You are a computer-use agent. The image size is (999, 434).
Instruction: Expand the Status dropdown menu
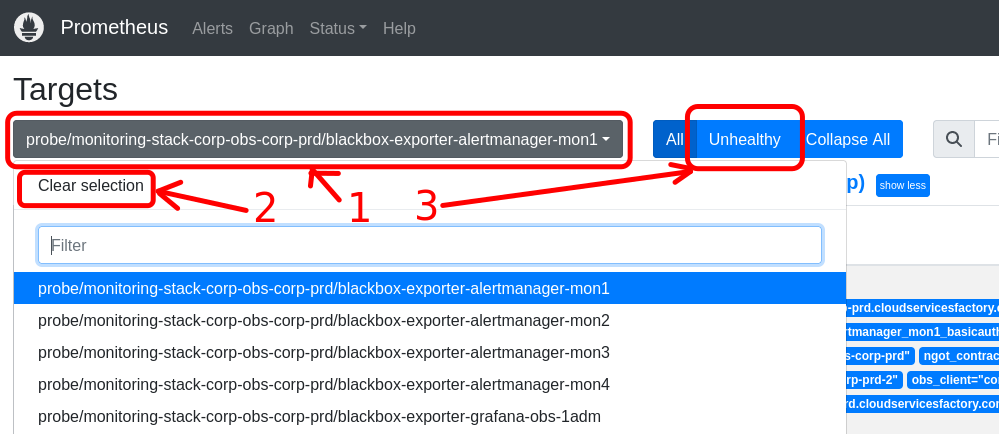pyautogui.click(x=338, y=28)
